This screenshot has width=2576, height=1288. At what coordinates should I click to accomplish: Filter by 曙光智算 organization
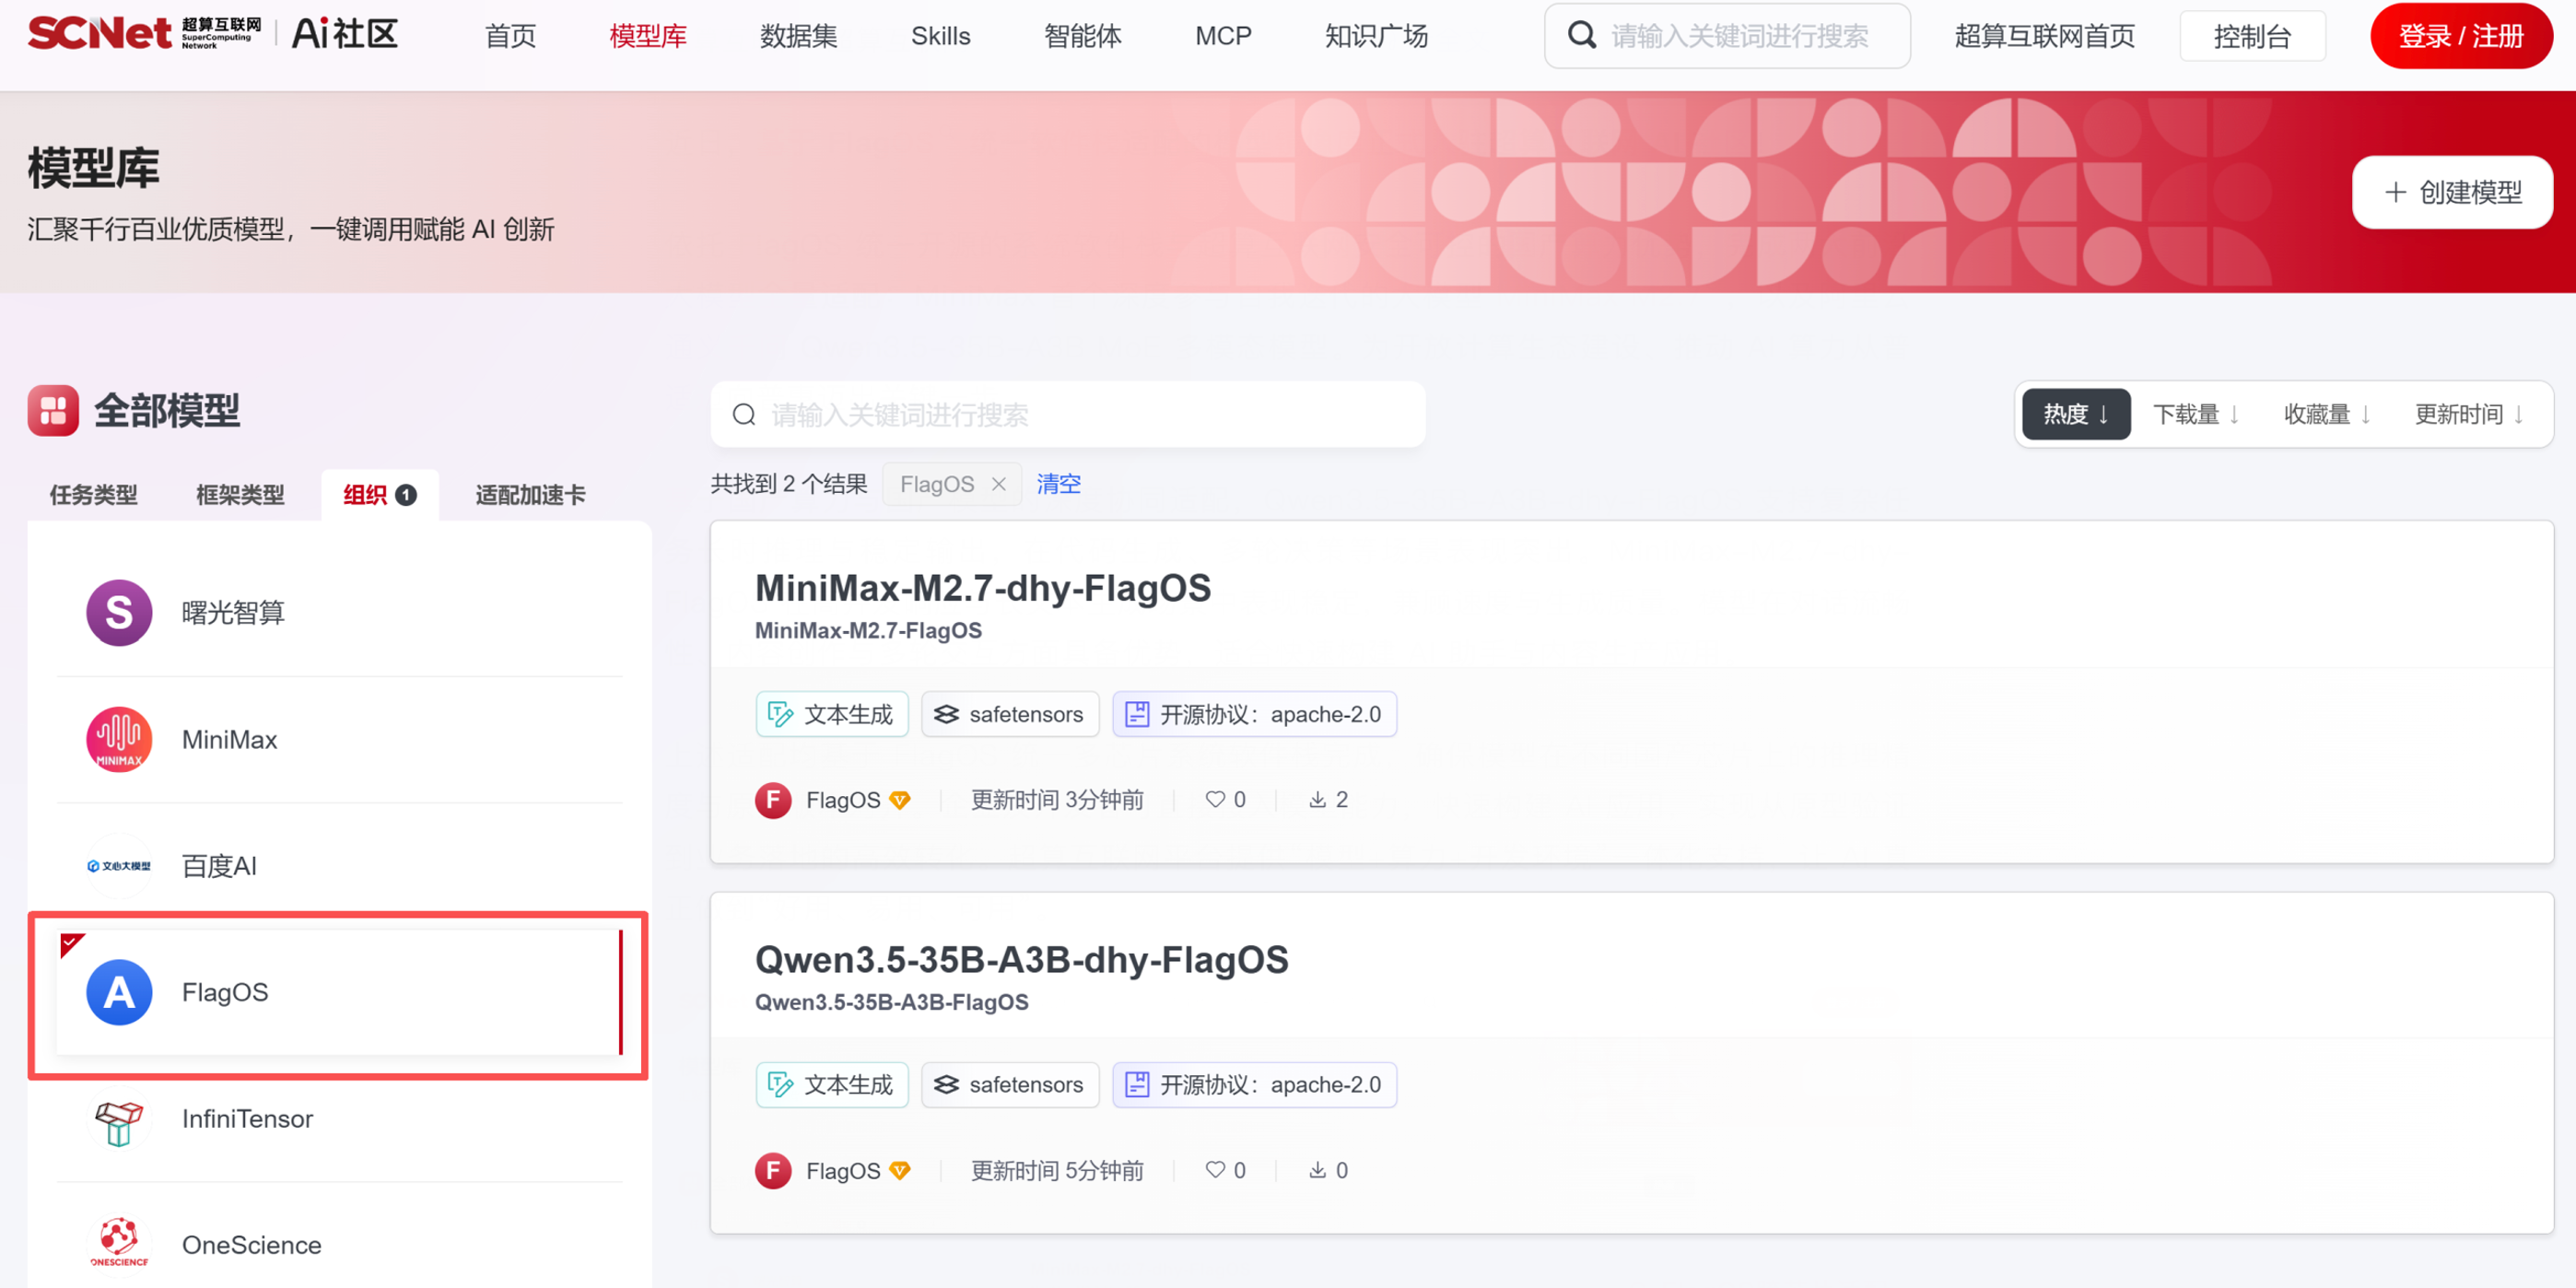[339, 613]
